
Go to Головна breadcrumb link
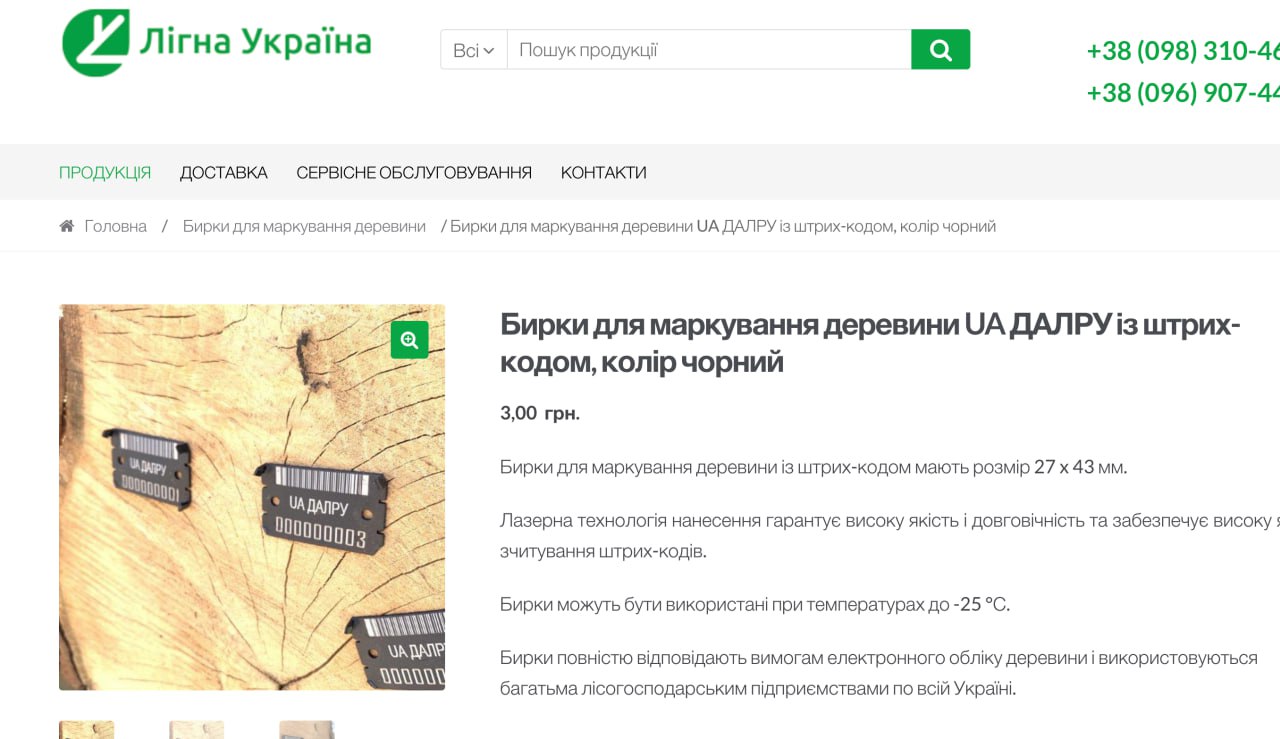point(116,226)
